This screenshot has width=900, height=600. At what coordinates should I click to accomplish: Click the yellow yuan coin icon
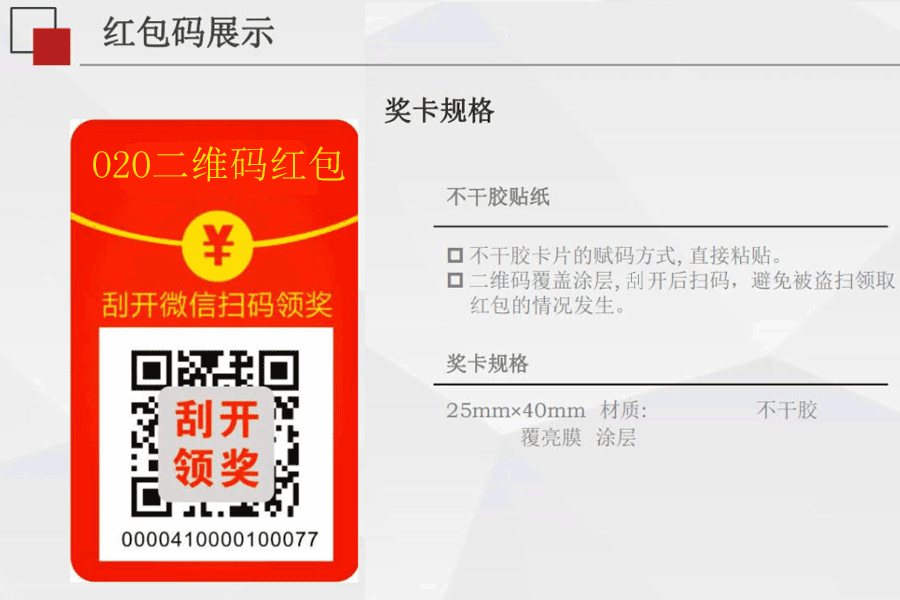(218, 246)
